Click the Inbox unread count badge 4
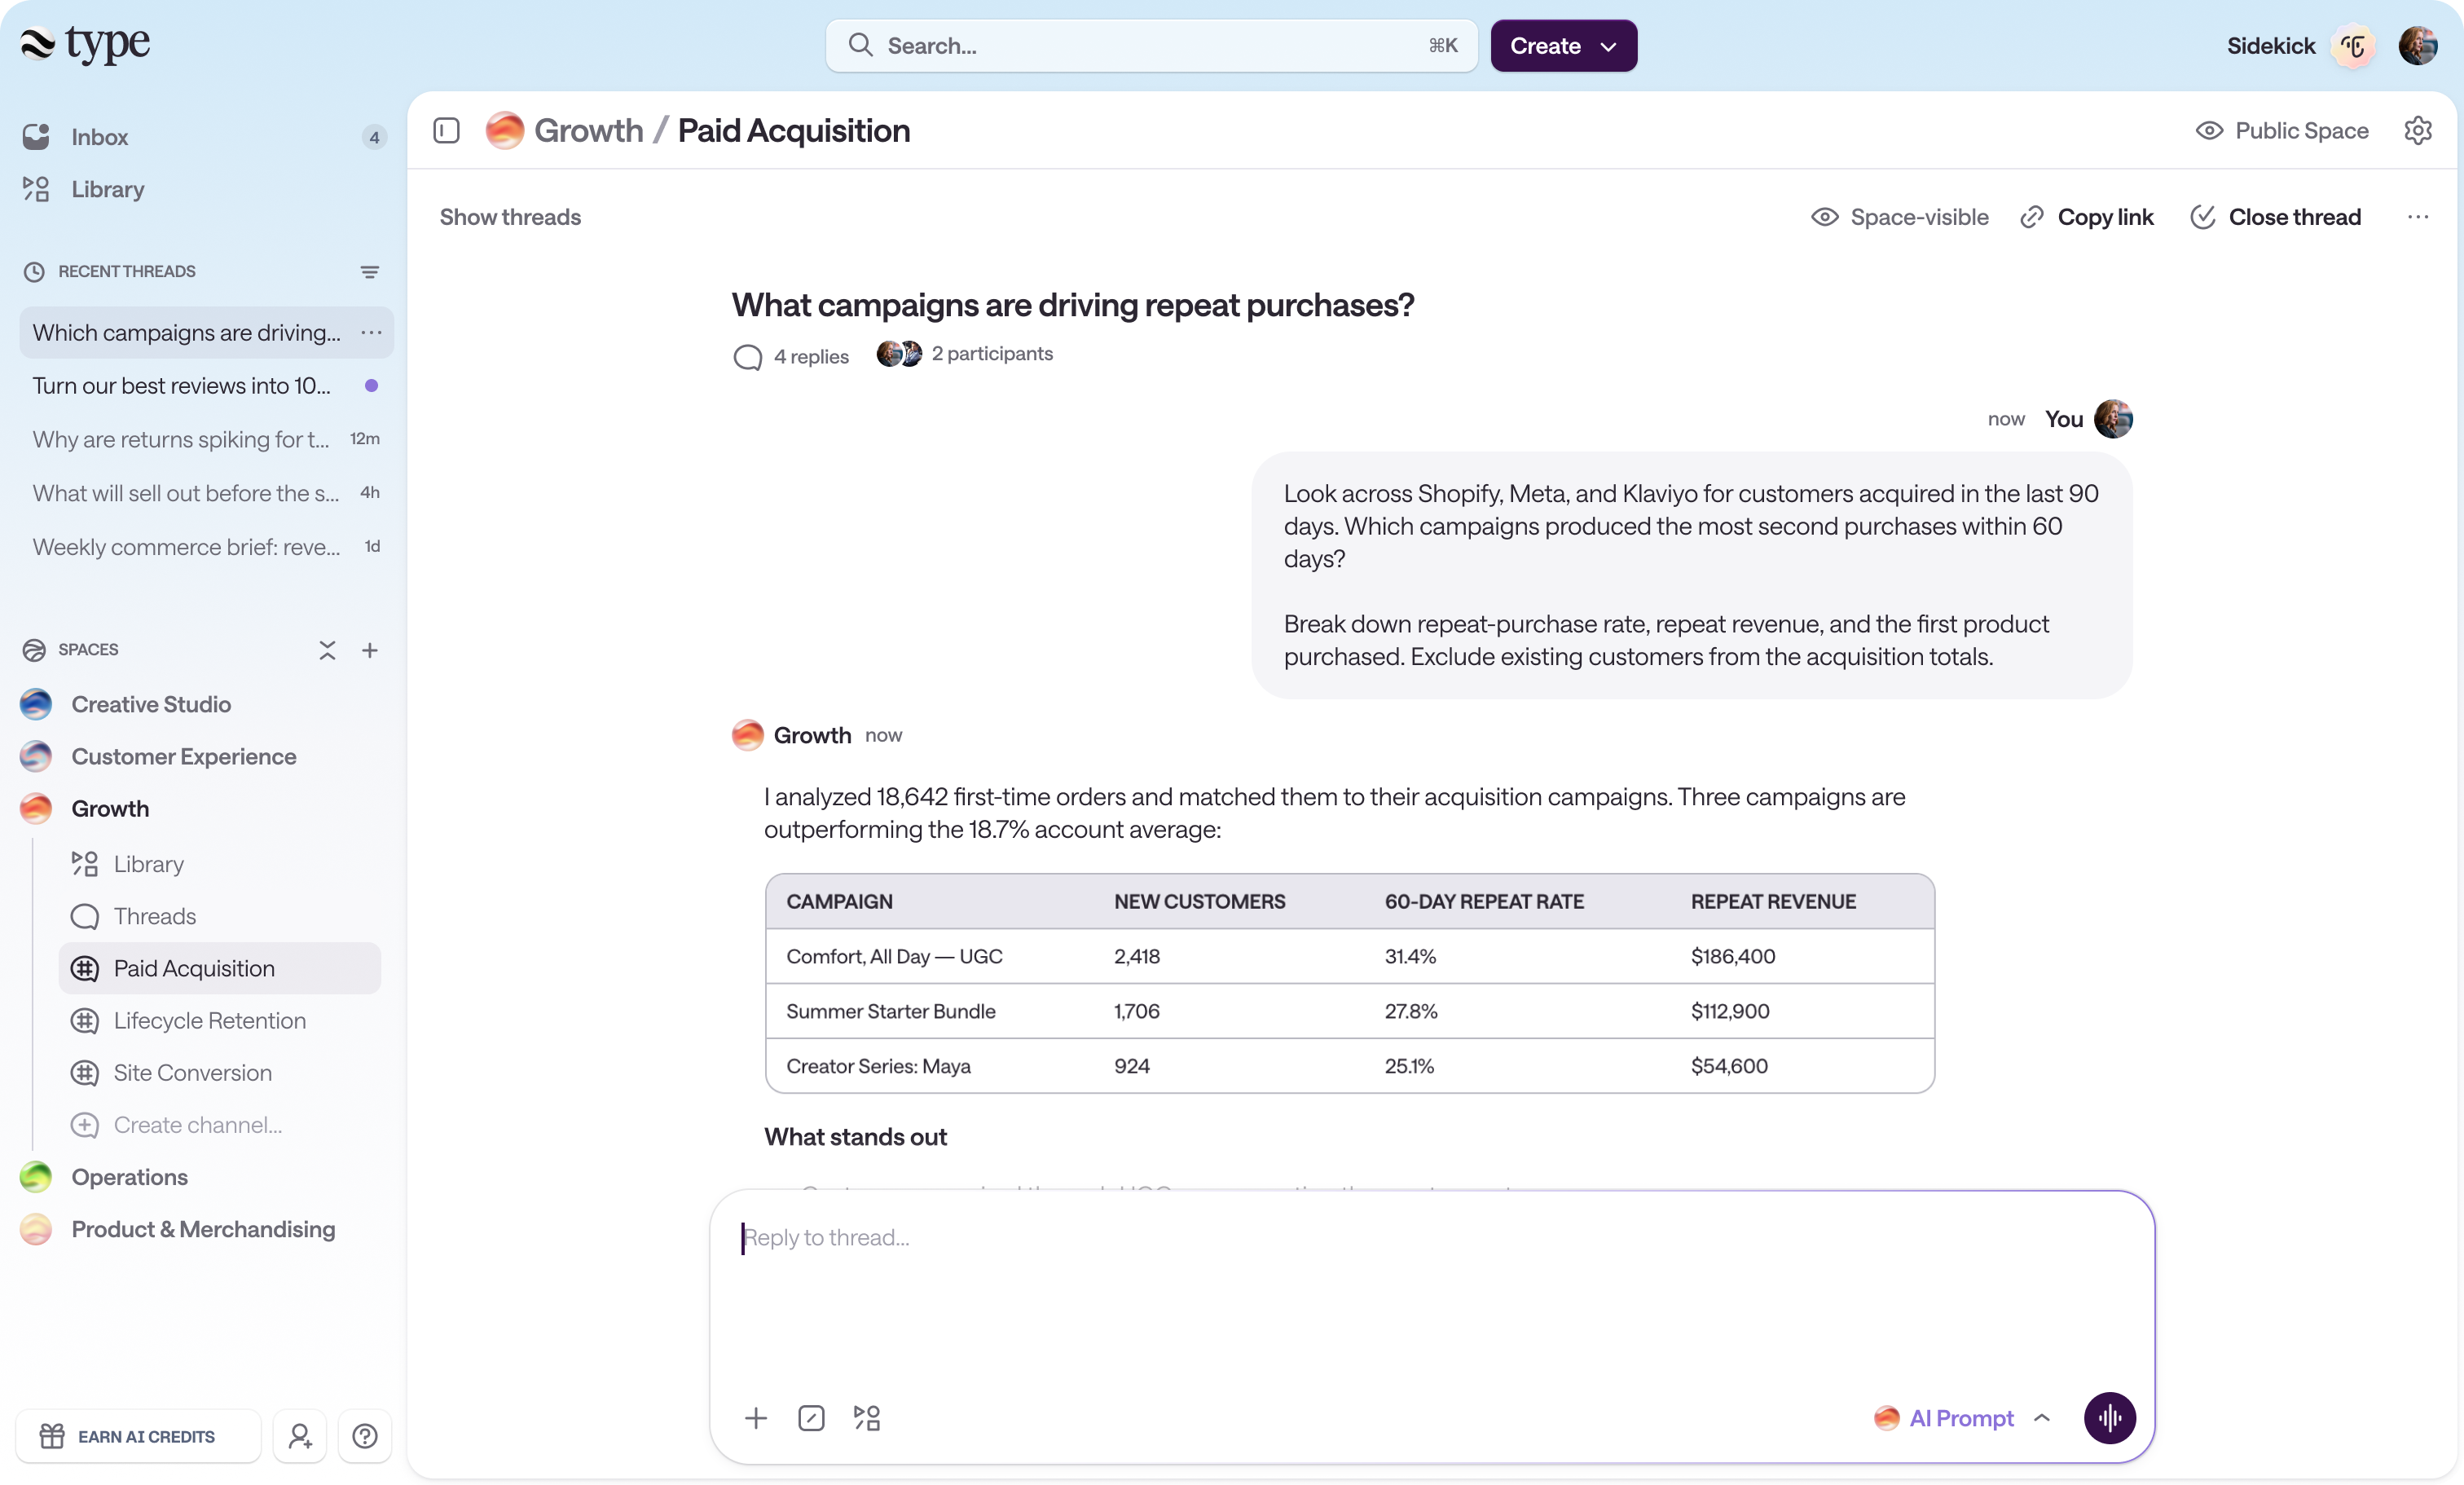 click(x=374, y=137)
